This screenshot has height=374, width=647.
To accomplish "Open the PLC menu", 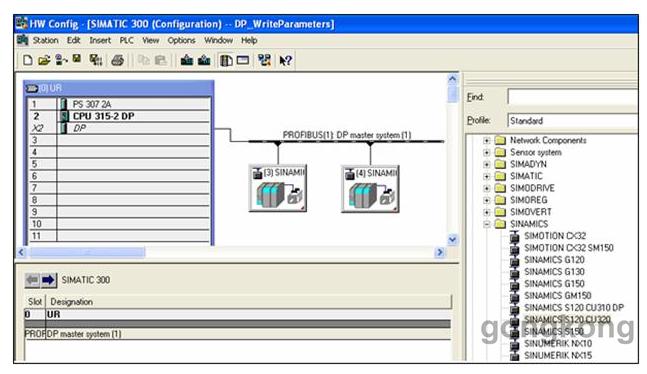I will point(126,40).
